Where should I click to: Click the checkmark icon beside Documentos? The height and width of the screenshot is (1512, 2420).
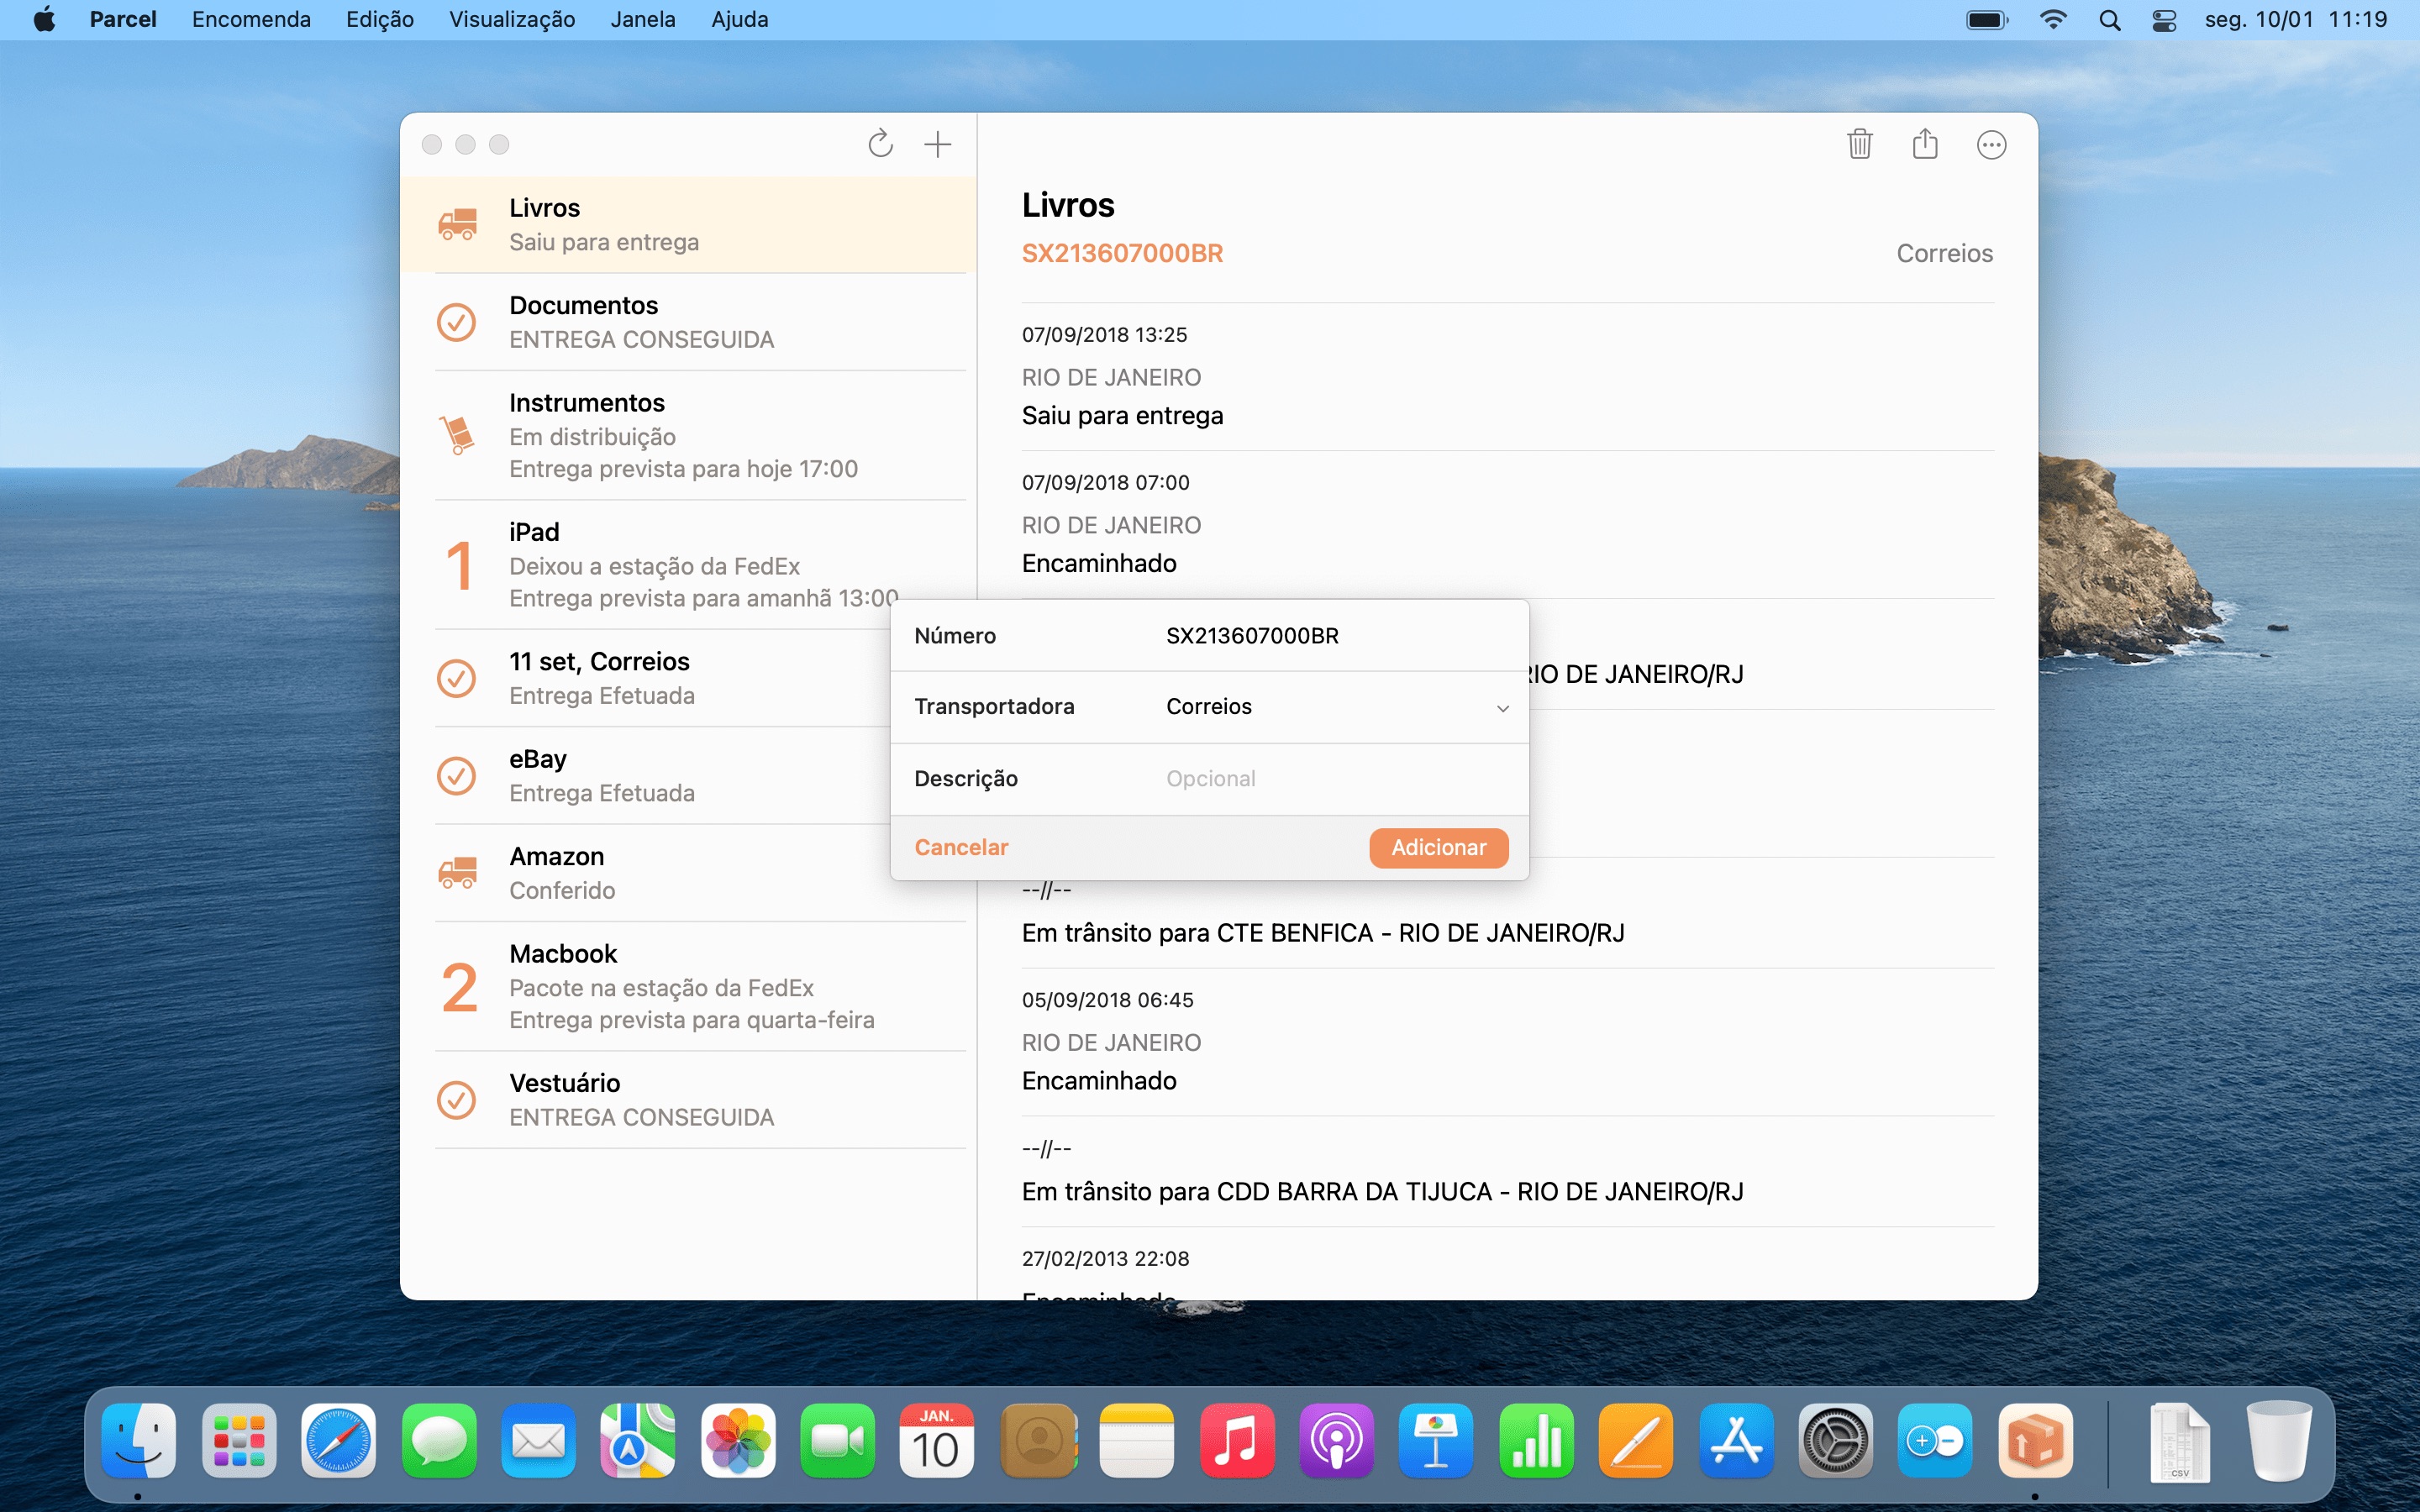(x=456, y=322)
